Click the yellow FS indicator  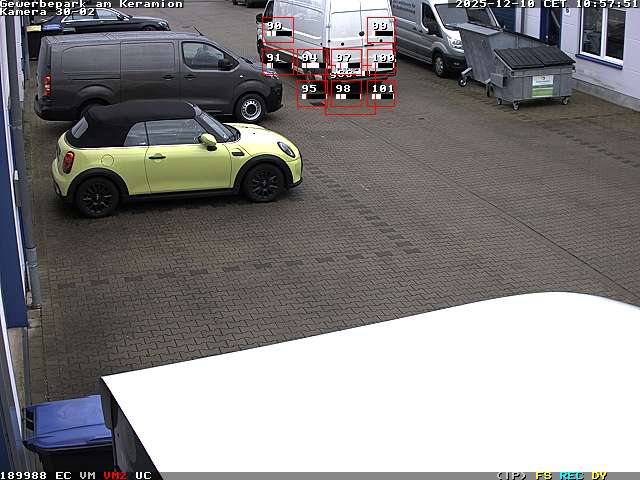[x=543, y=475]
